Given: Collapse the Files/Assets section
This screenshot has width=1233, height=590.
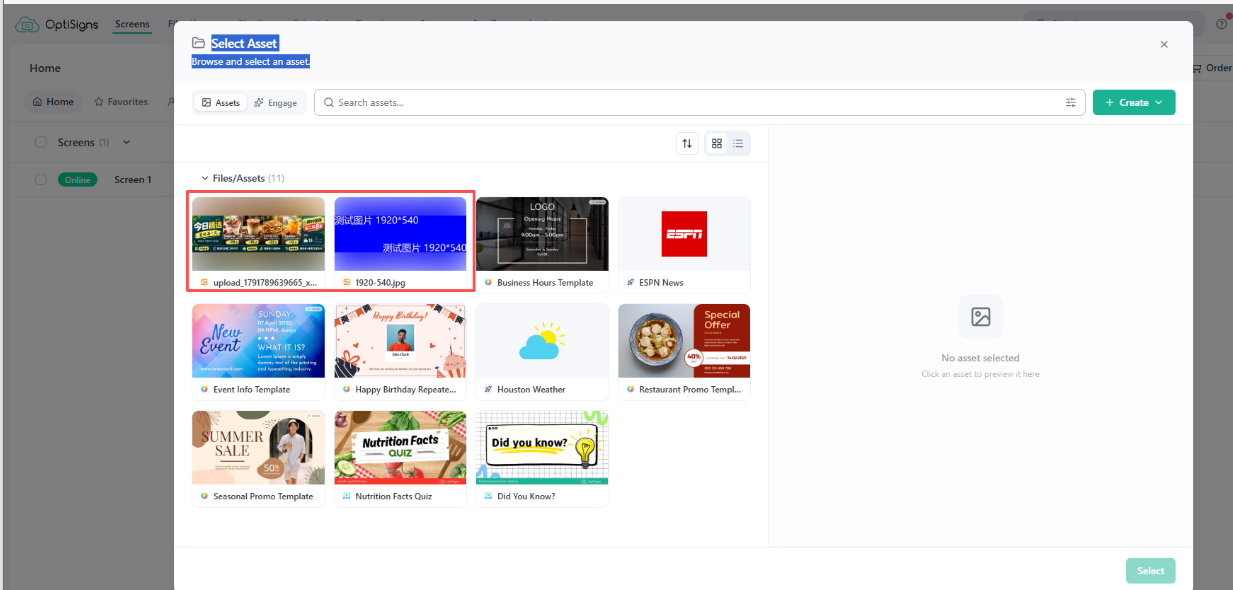Looking at the screenshot, I should coord(204,178).
